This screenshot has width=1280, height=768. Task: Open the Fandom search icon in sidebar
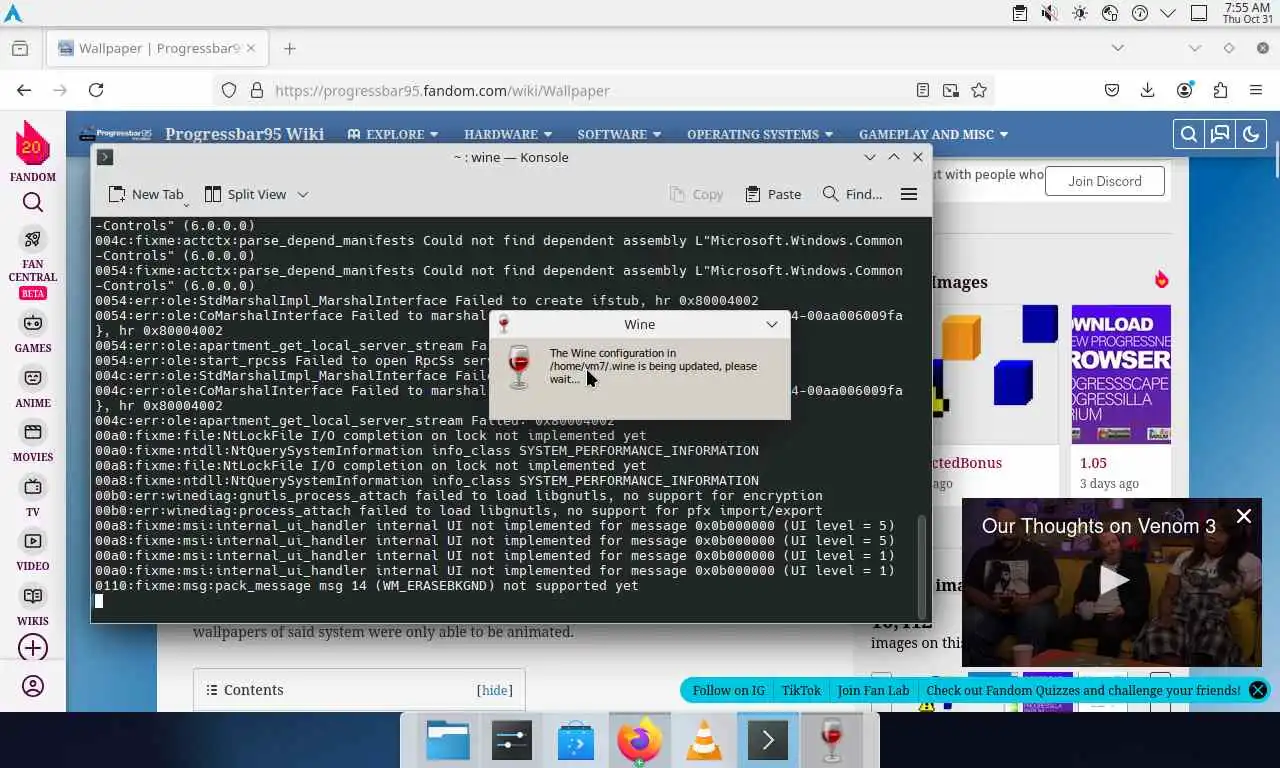33,203
